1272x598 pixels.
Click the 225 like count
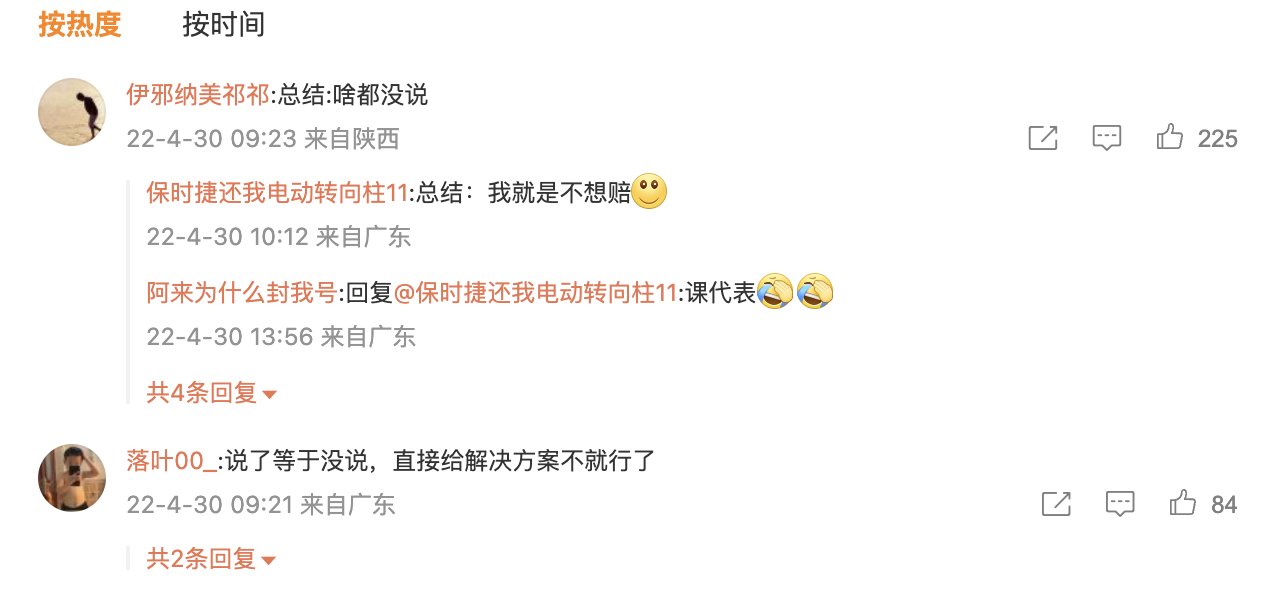[1218, 139]
